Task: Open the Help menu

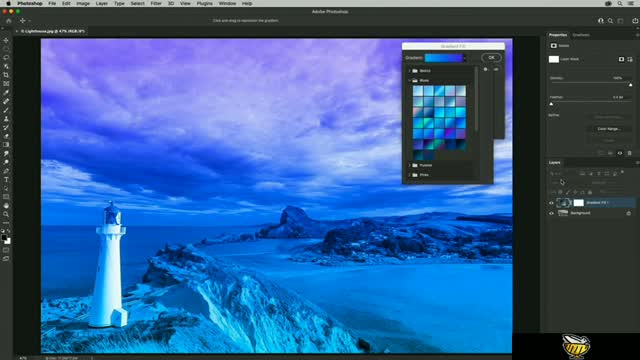Action: click(247, 3)
